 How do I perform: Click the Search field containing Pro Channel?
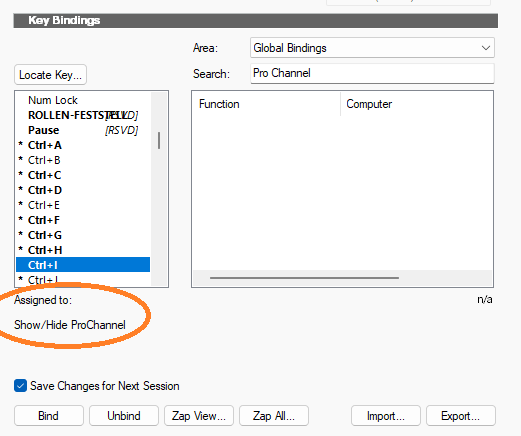(372, 73)
